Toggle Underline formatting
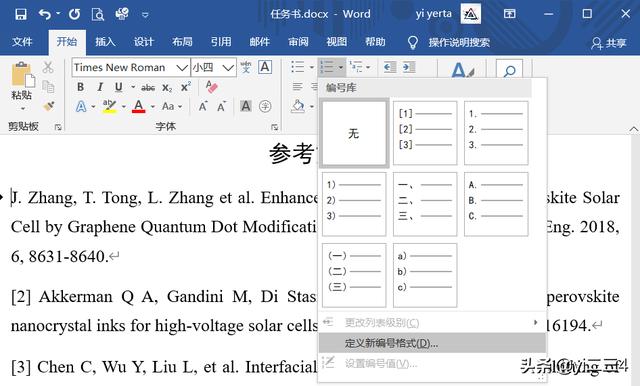 click(118, 87)
